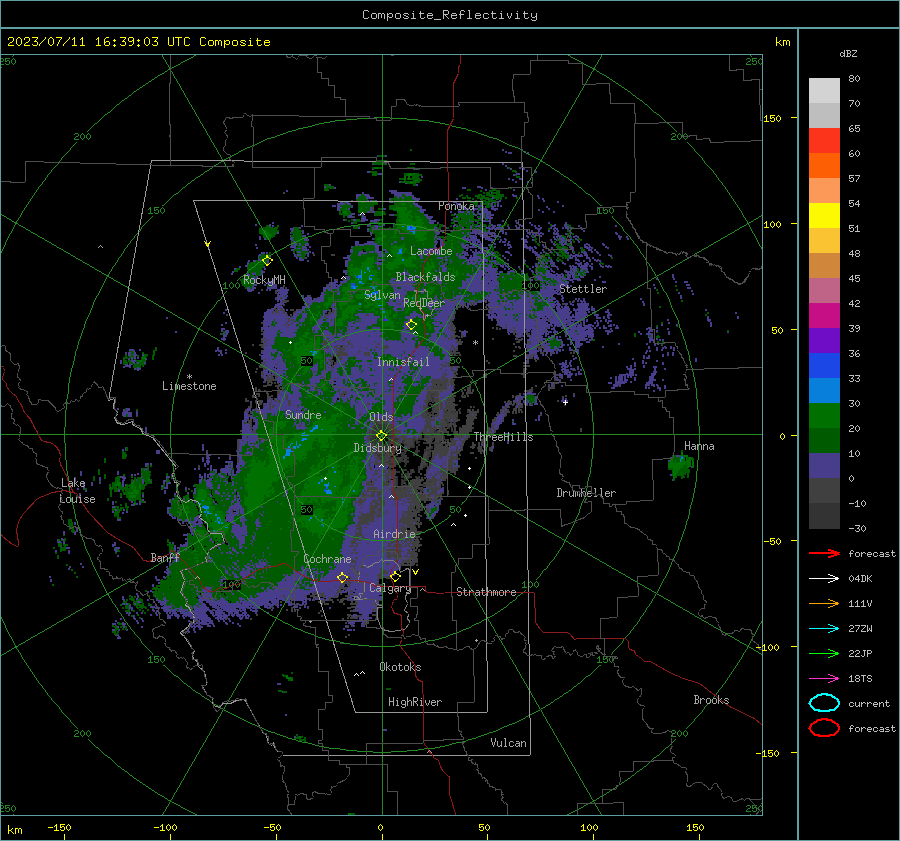Click the red forecast ellipse icon

tap(824, 728)
